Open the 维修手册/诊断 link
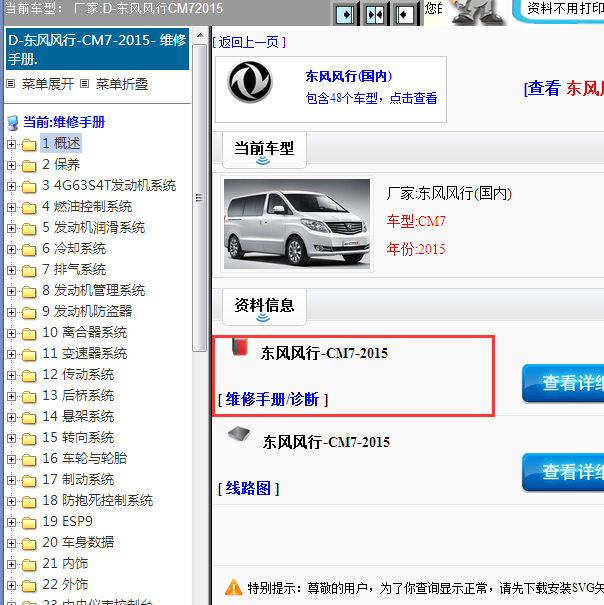The image size is (604, 605). tap(272, 399)
